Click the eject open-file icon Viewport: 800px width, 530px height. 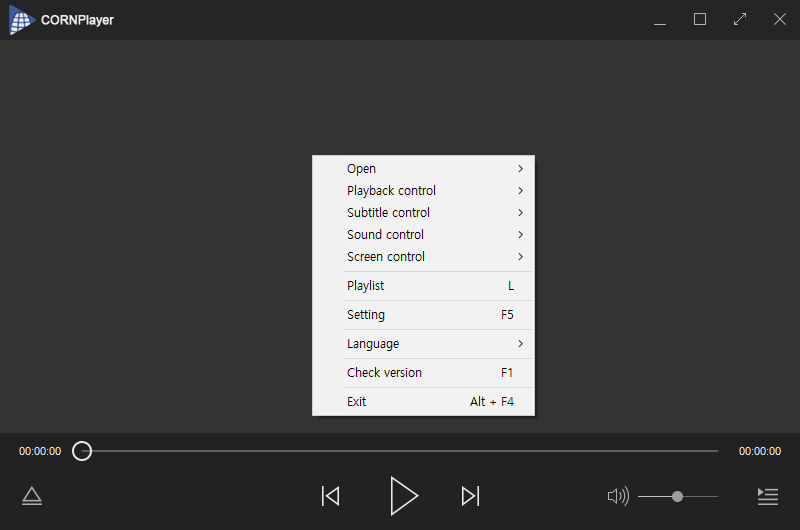pos(32,496)
